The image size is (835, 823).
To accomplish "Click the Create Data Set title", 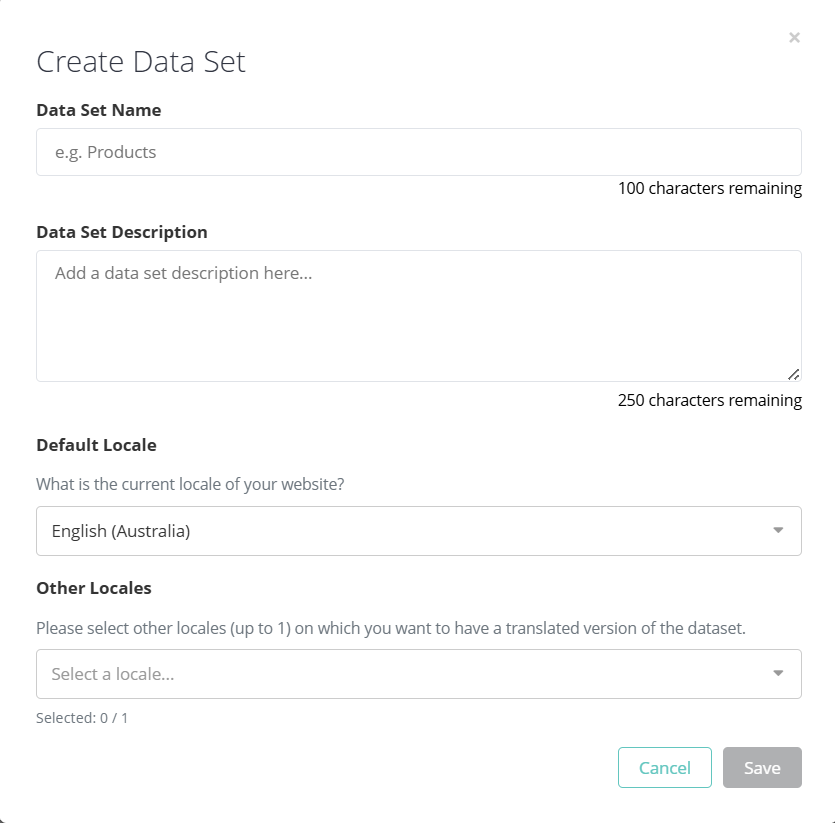I will pos(141,62).
